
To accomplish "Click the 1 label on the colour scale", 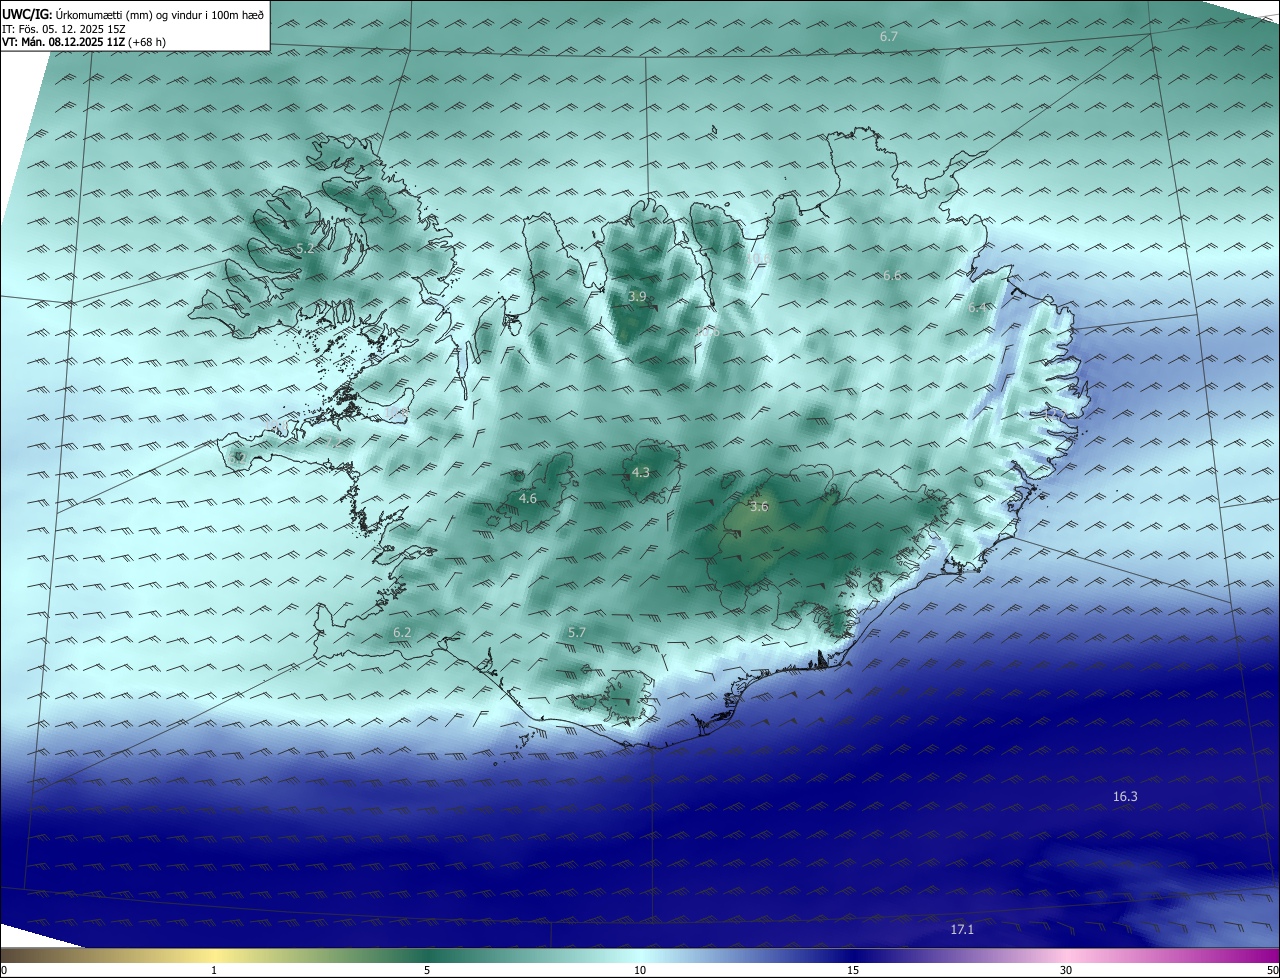I will click(x=214, y=970).
